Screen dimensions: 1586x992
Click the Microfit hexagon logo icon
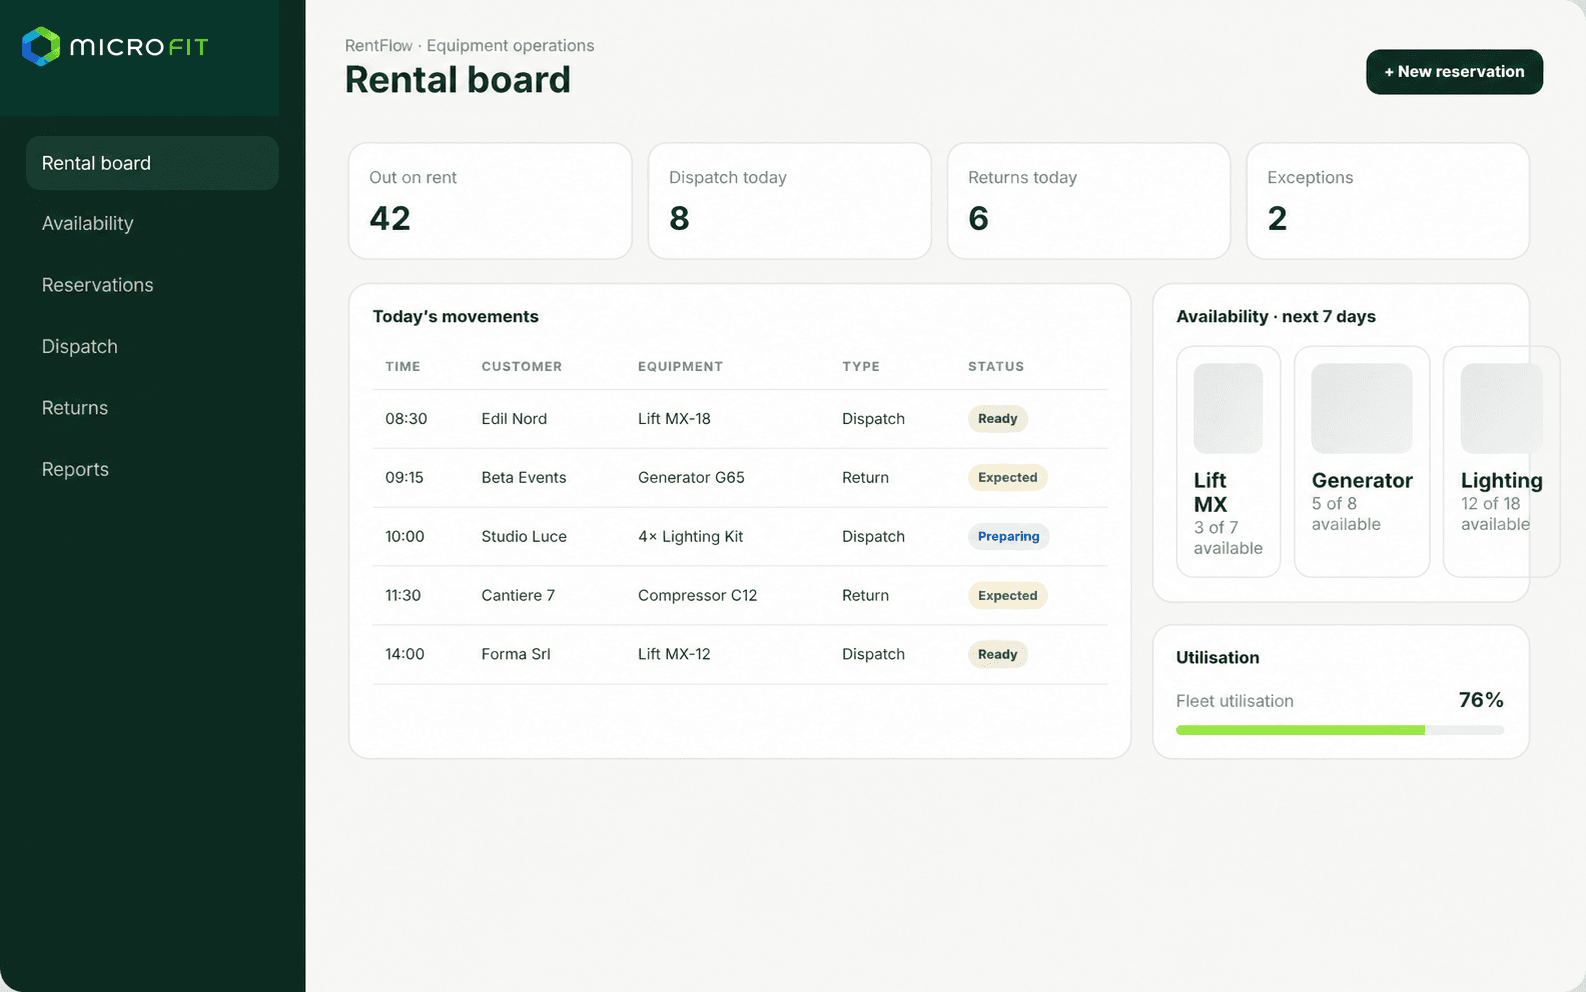[41, 46]
